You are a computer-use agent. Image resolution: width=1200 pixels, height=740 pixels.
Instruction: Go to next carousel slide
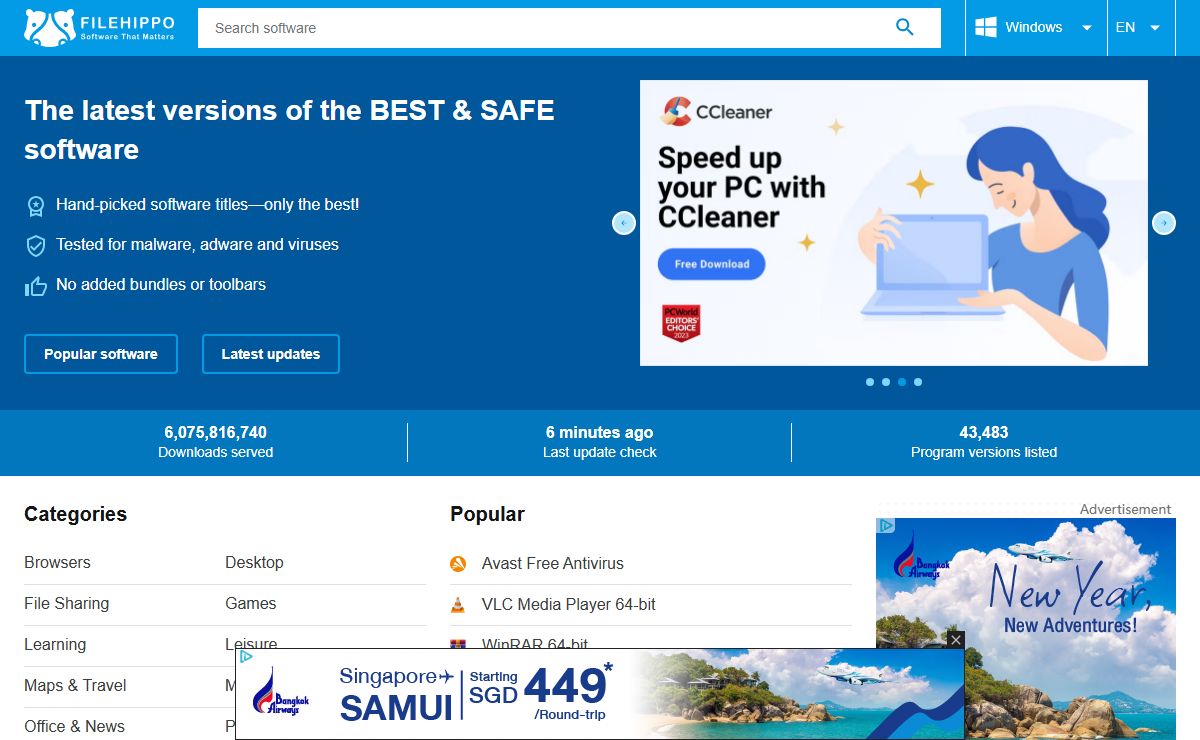pyautogui.click(x=1164, y=223)
